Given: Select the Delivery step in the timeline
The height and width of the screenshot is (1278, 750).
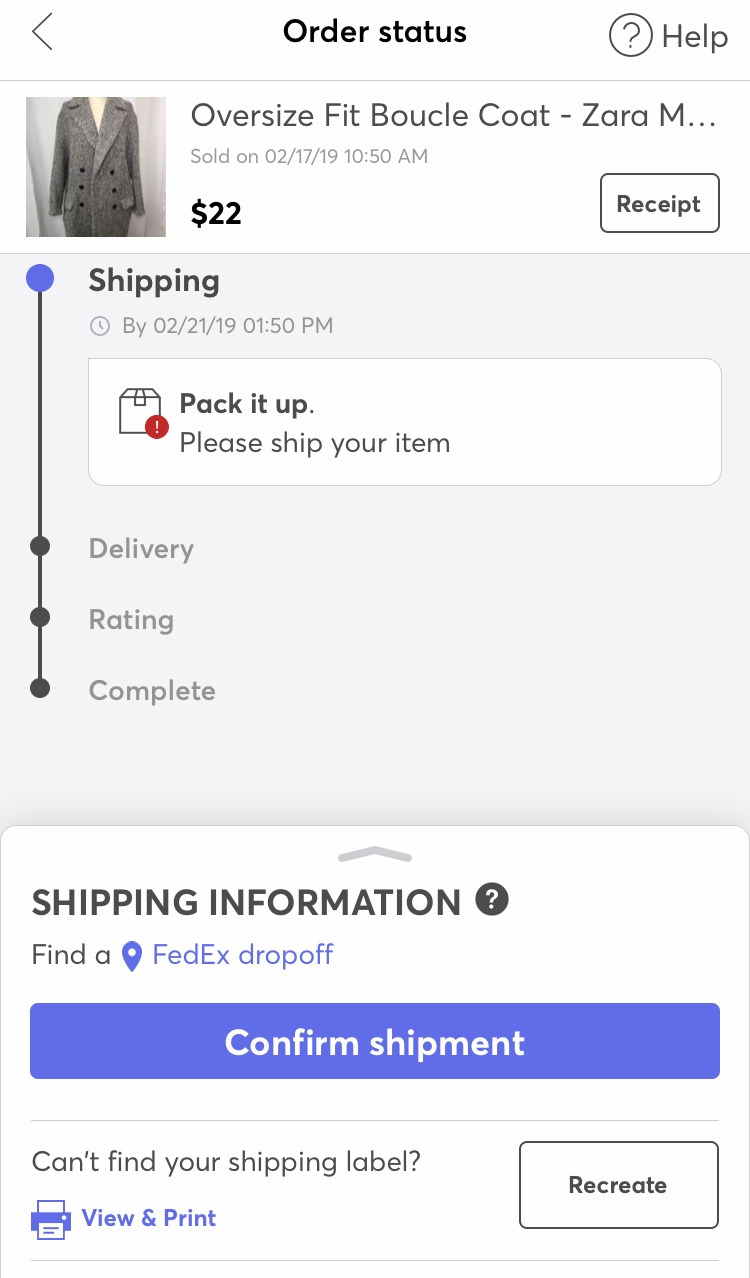Looking at the screenshot, I should 141,549.
